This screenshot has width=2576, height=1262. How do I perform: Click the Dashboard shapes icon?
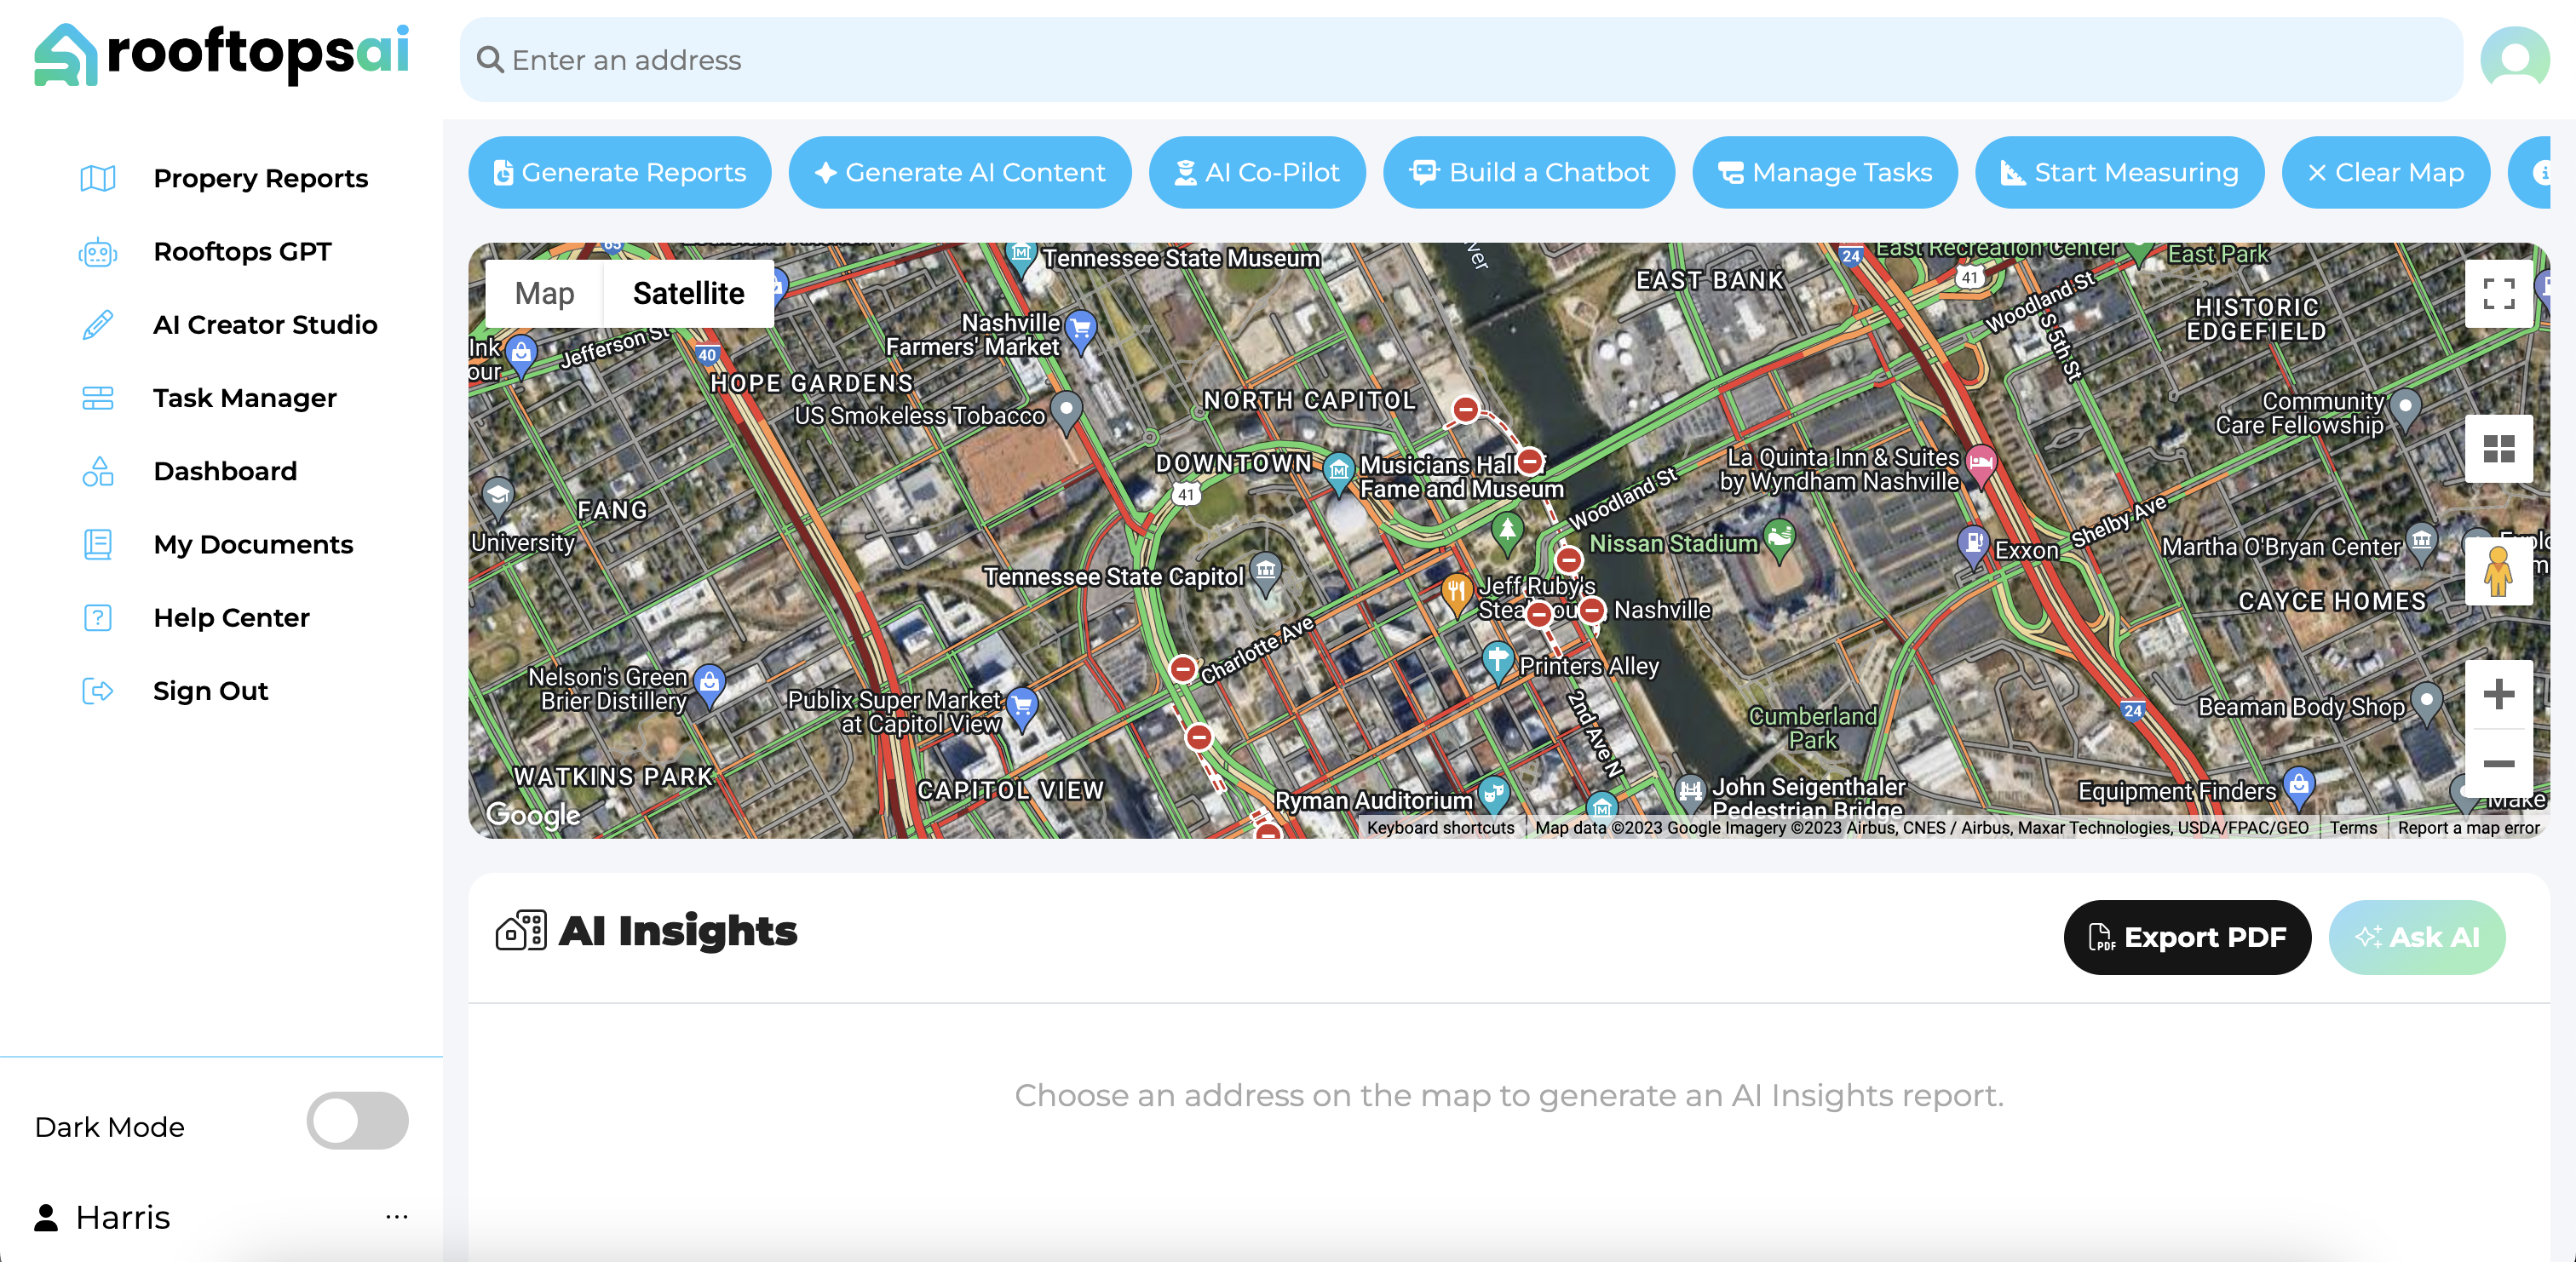[x=97, y=471]
